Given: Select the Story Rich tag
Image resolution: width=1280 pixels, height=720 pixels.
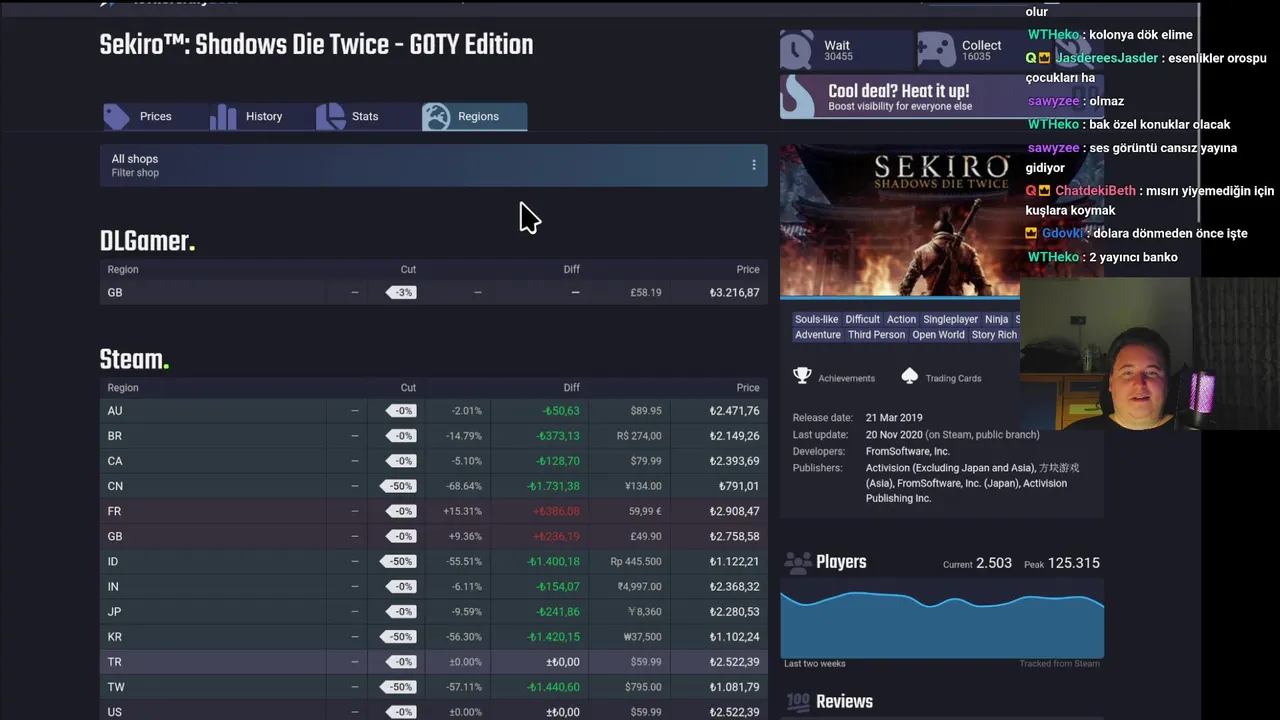Looking at the screenshot, I should (994, 335).
